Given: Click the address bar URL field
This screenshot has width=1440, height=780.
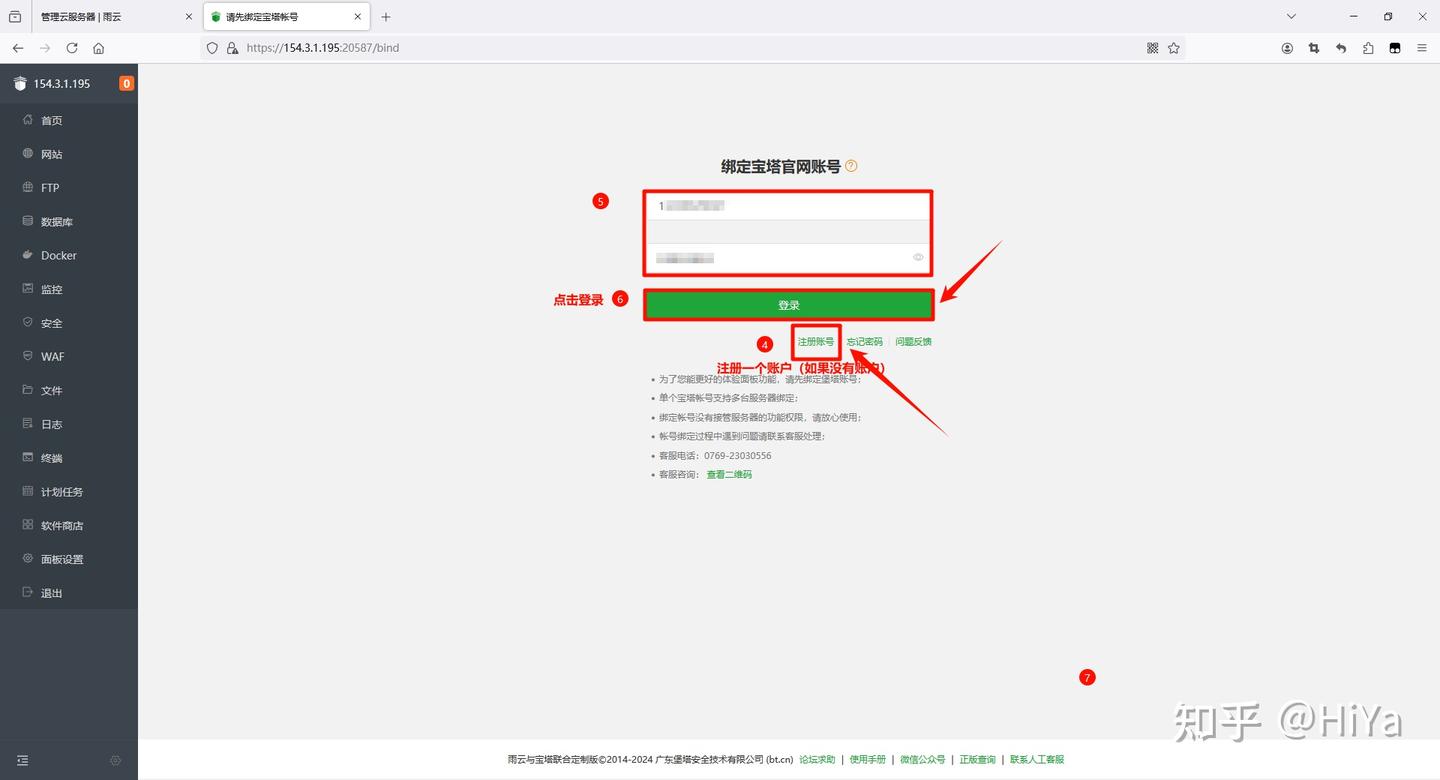Looking at the screenshot, I should 692,48.
